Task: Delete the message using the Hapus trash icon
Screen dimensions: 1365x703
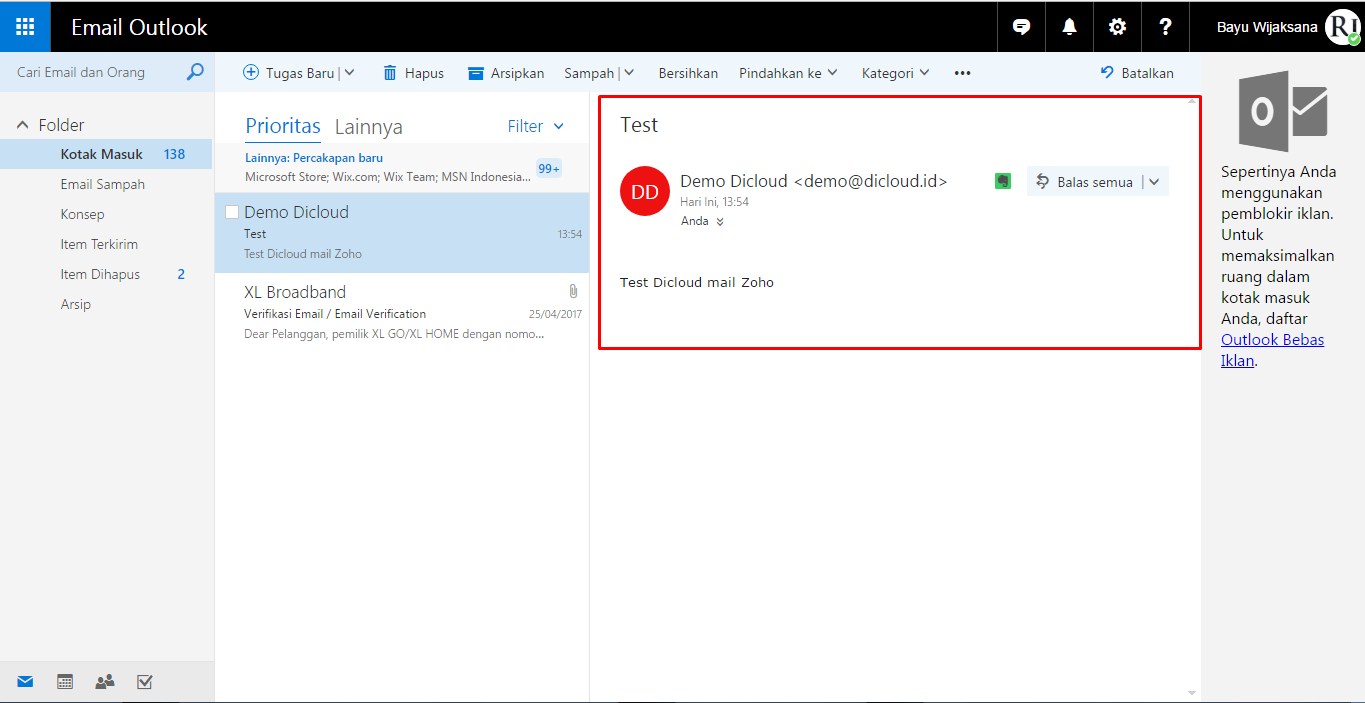Action: click(x=412, y=72)
